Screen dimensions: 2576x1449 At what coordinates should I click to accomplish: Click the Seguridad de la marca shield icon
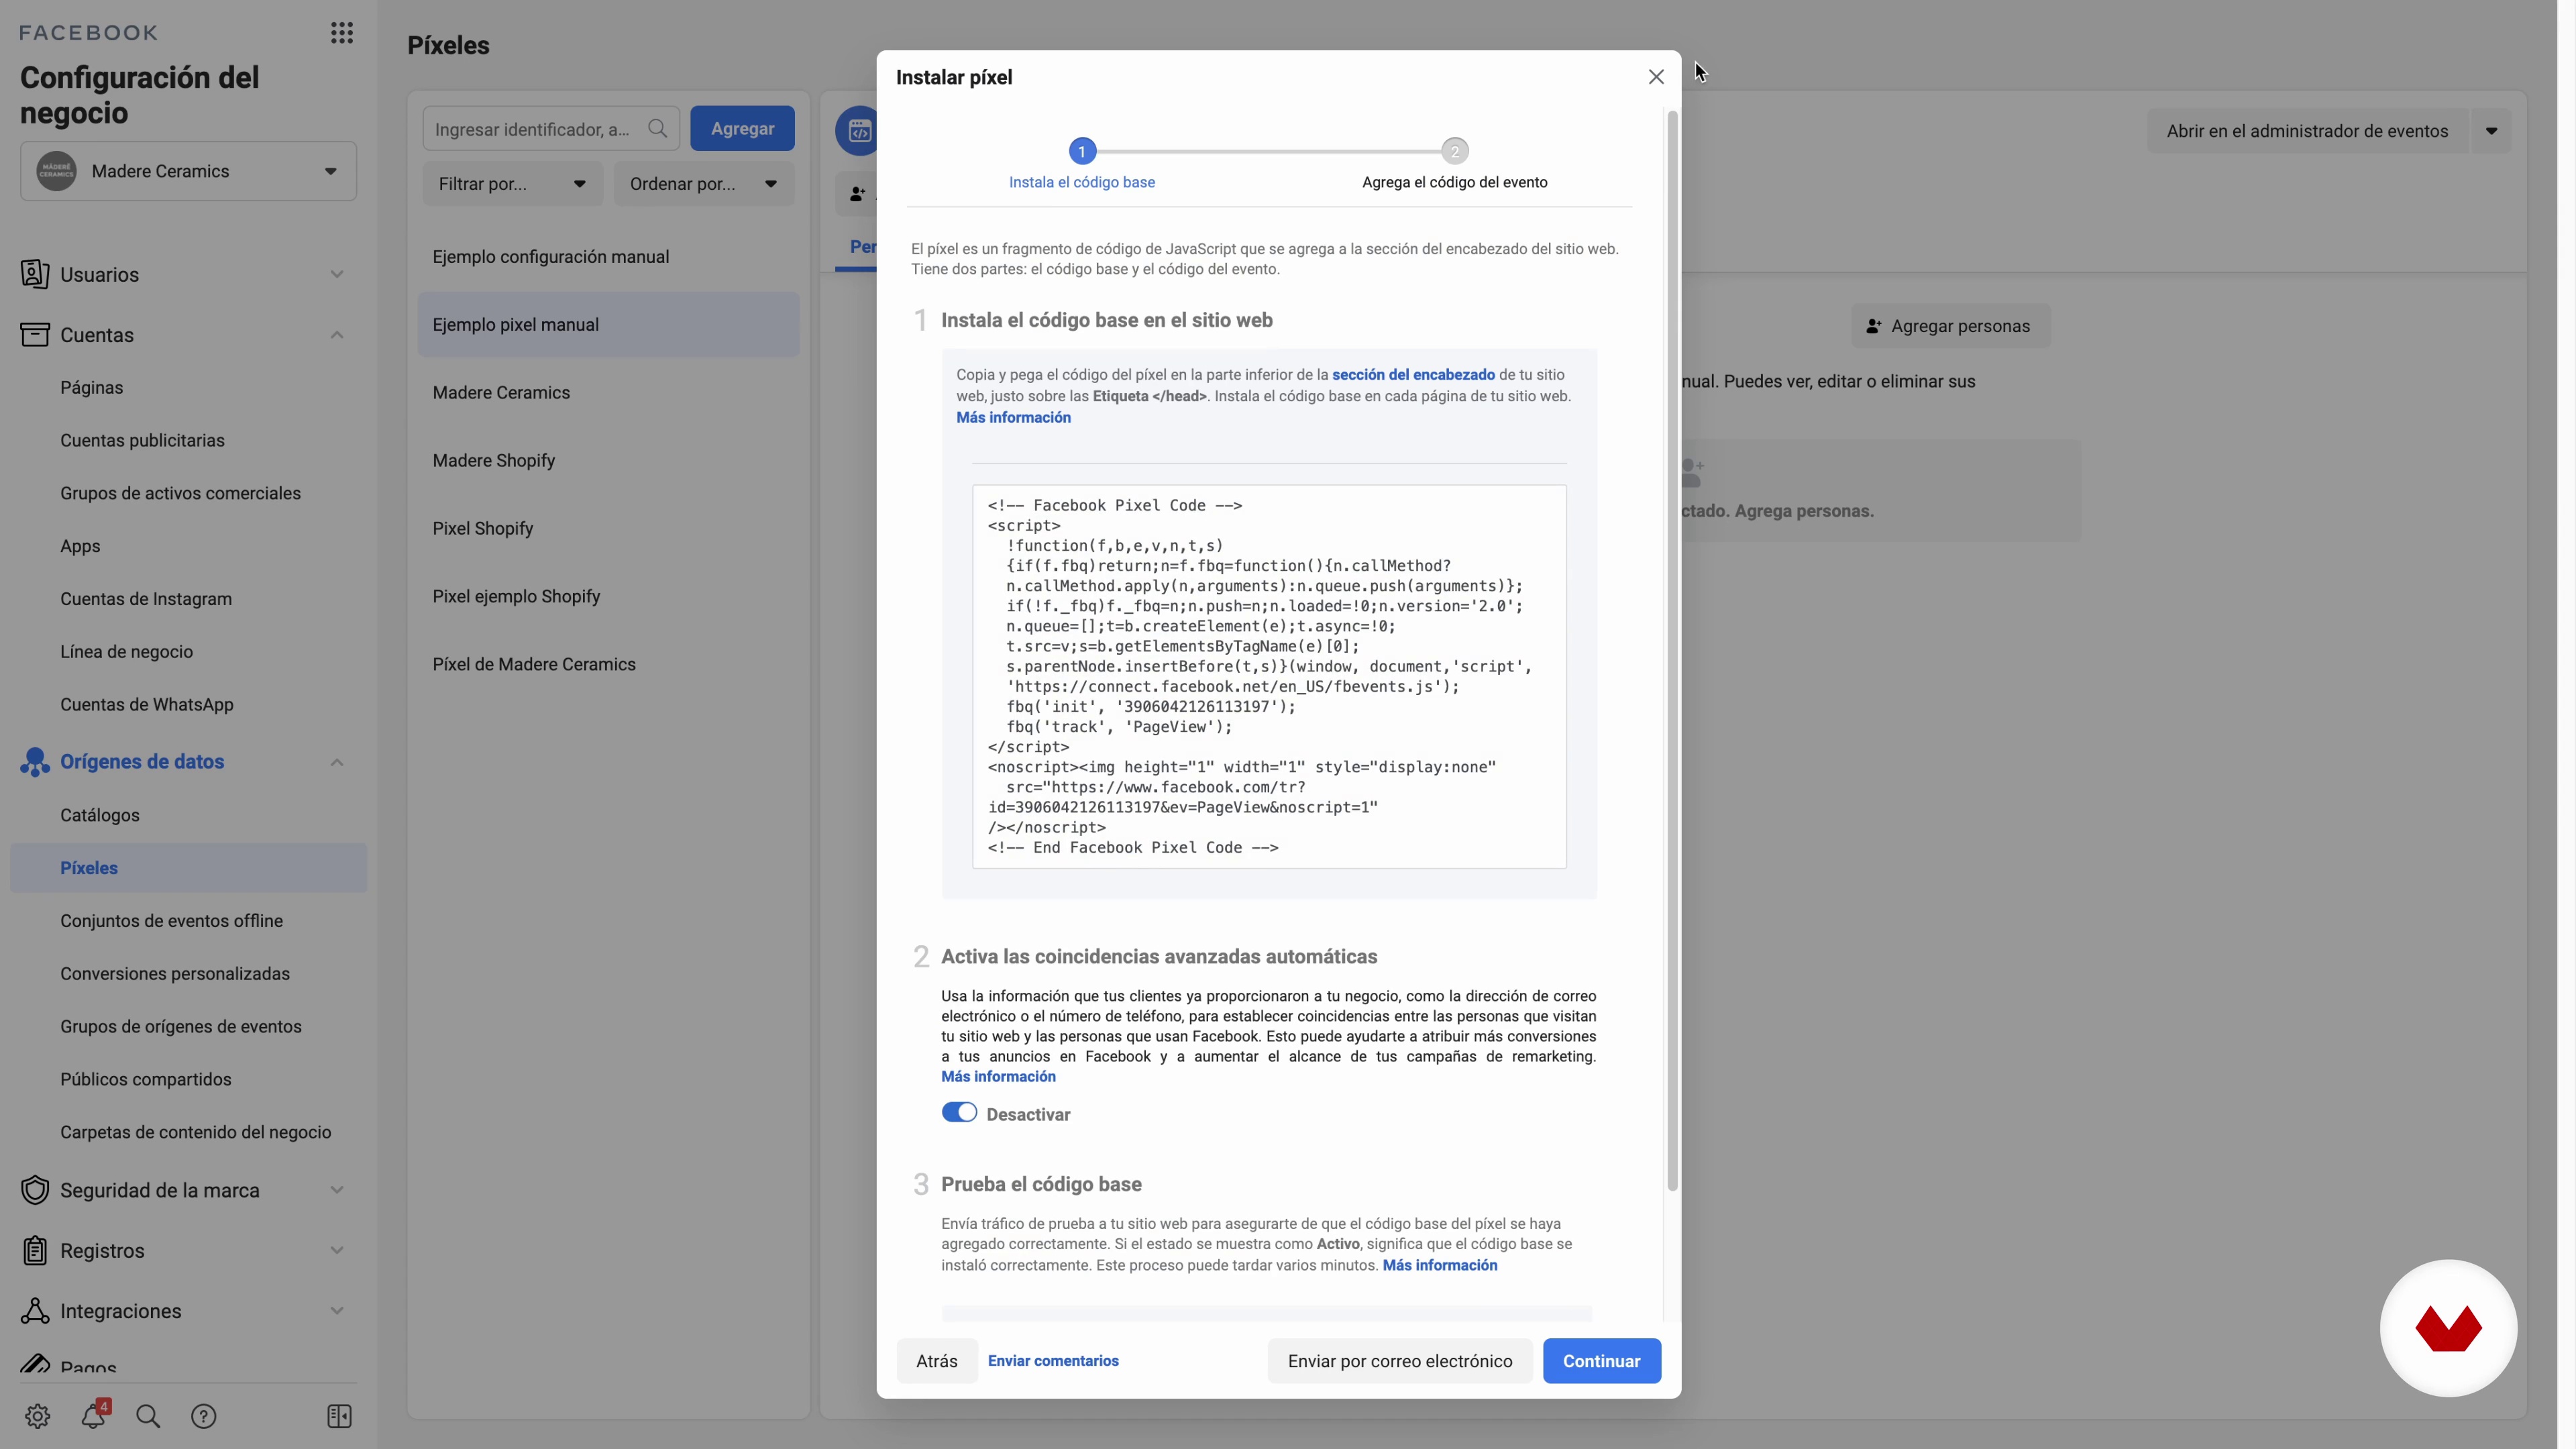(x=35, y=1190)
